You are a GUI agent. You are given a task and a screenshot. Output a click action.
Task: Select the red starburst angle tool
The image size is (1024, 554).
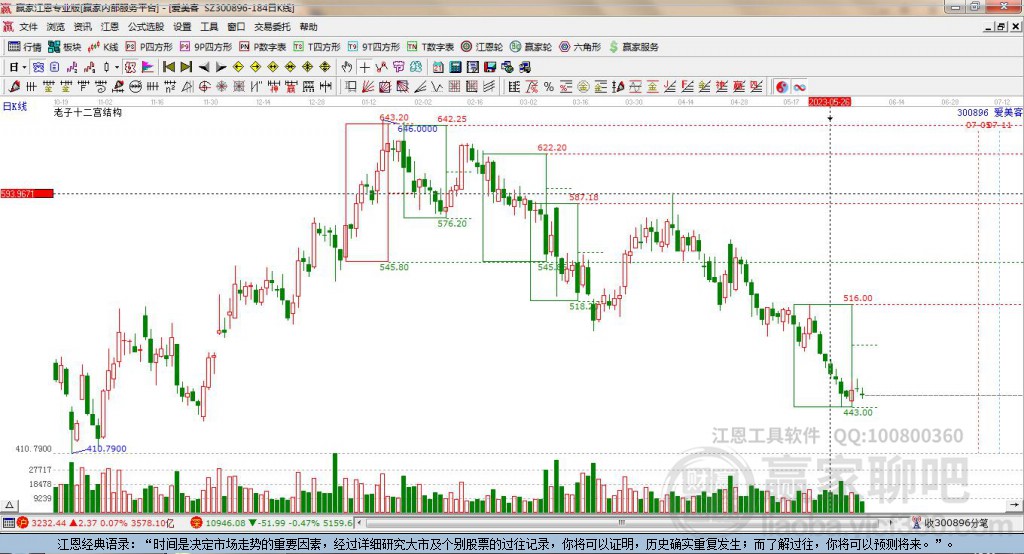(x=221, y=86)
